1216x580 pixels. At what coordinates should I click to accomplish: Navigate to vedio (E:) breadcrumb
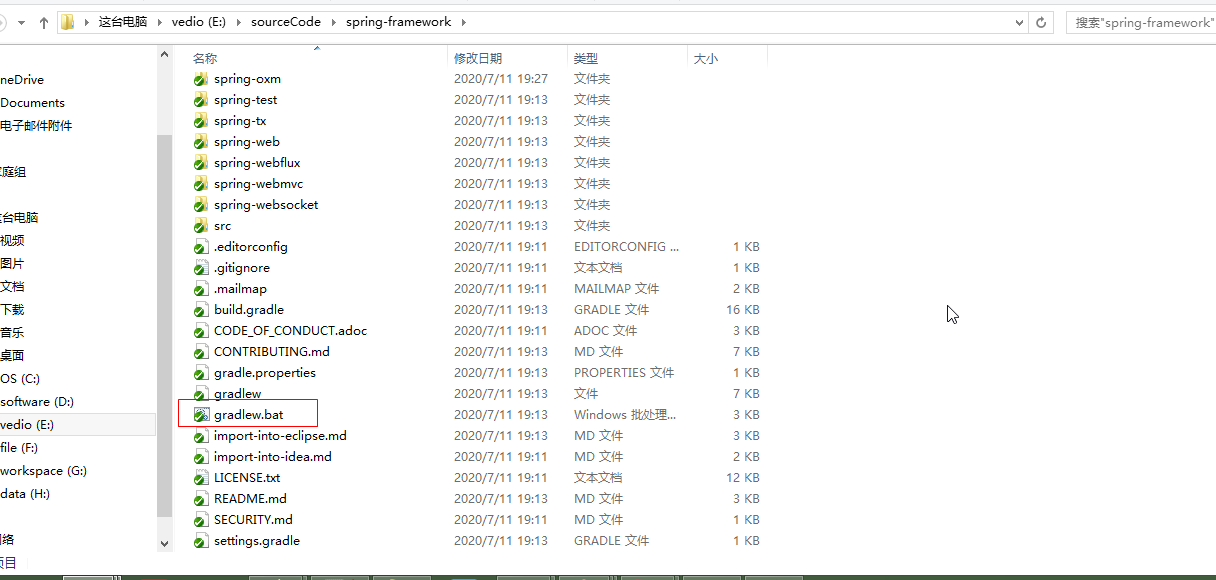tap(197, 22)
